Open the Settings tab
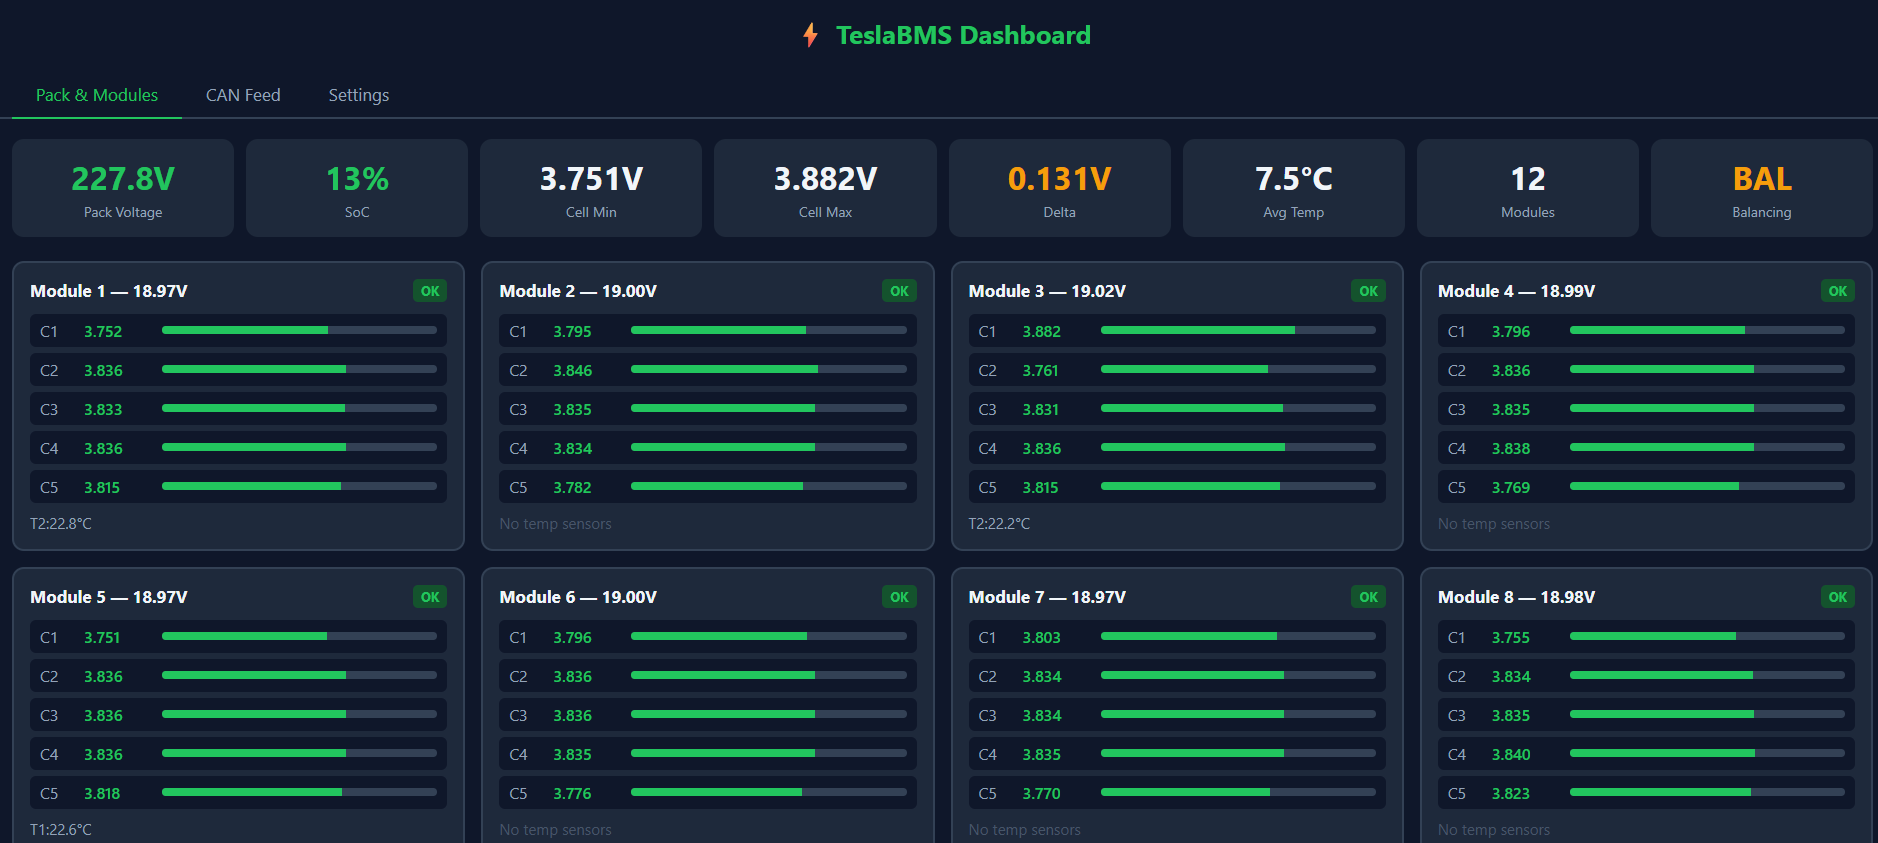 click(x=358, y=95)
